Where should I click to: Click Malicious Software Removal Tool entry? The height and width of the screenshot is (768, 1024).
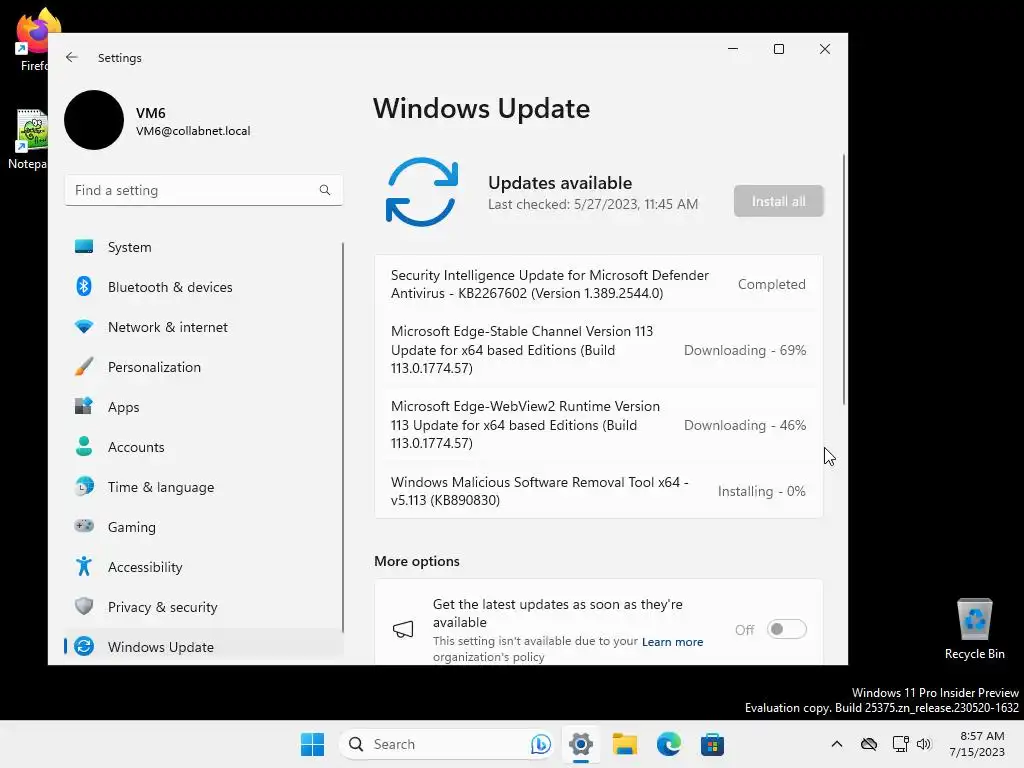(598, 490)
